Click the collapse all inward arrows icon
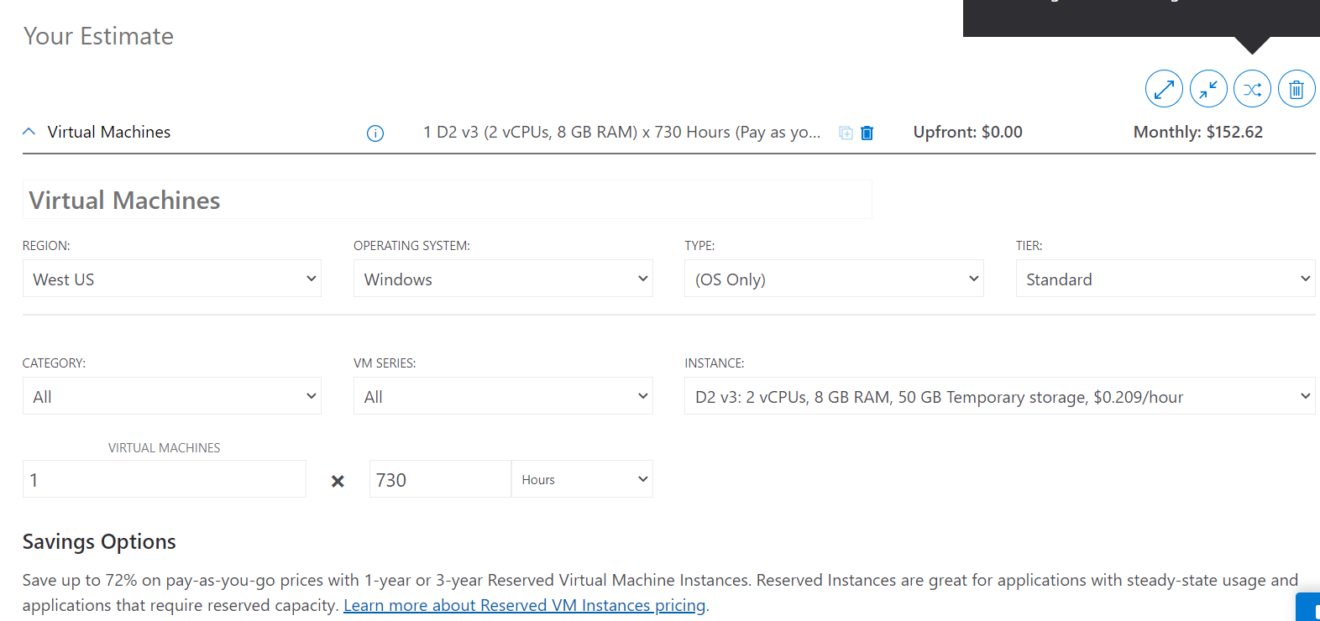Viewport: 1320px width, 621px height. click(1208, 88)
